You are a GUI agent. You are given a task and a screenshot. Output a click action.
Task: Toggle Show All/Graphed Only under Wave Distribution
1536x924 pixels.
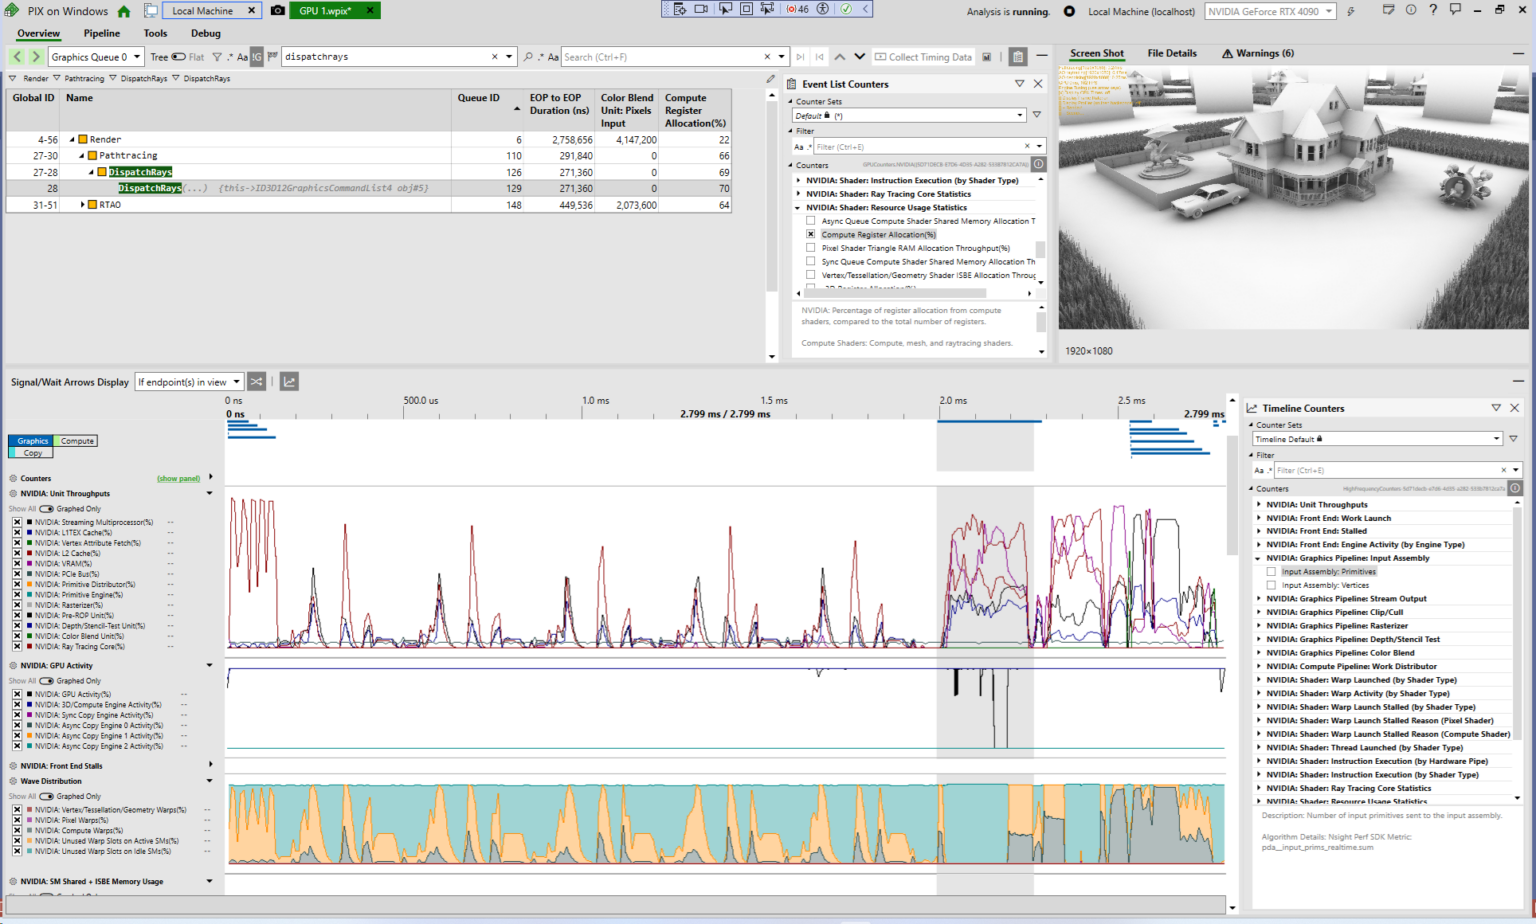click(x=46, y=797)
